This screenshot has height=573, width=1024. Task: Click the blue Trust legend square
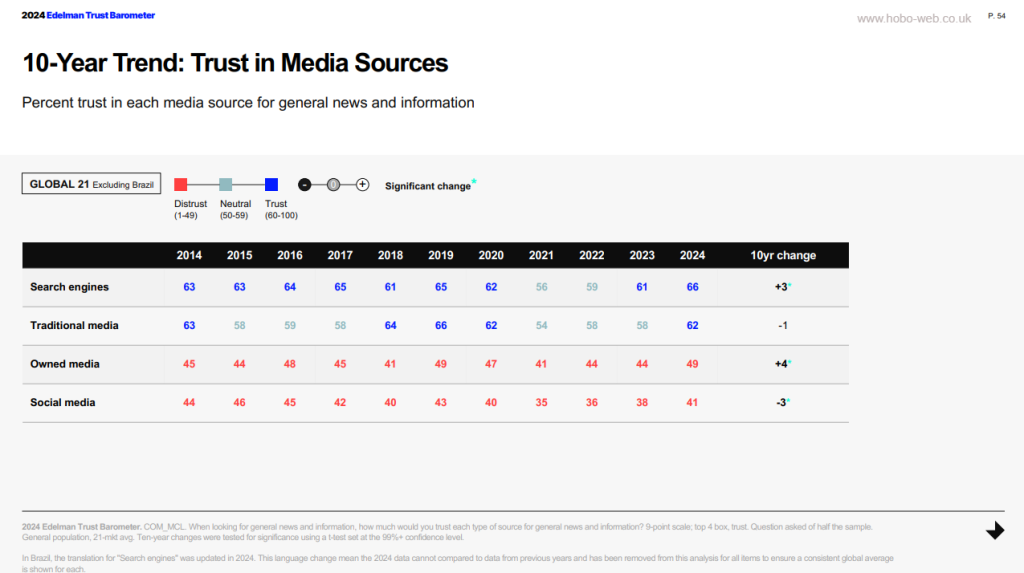[x=271, y=184]
